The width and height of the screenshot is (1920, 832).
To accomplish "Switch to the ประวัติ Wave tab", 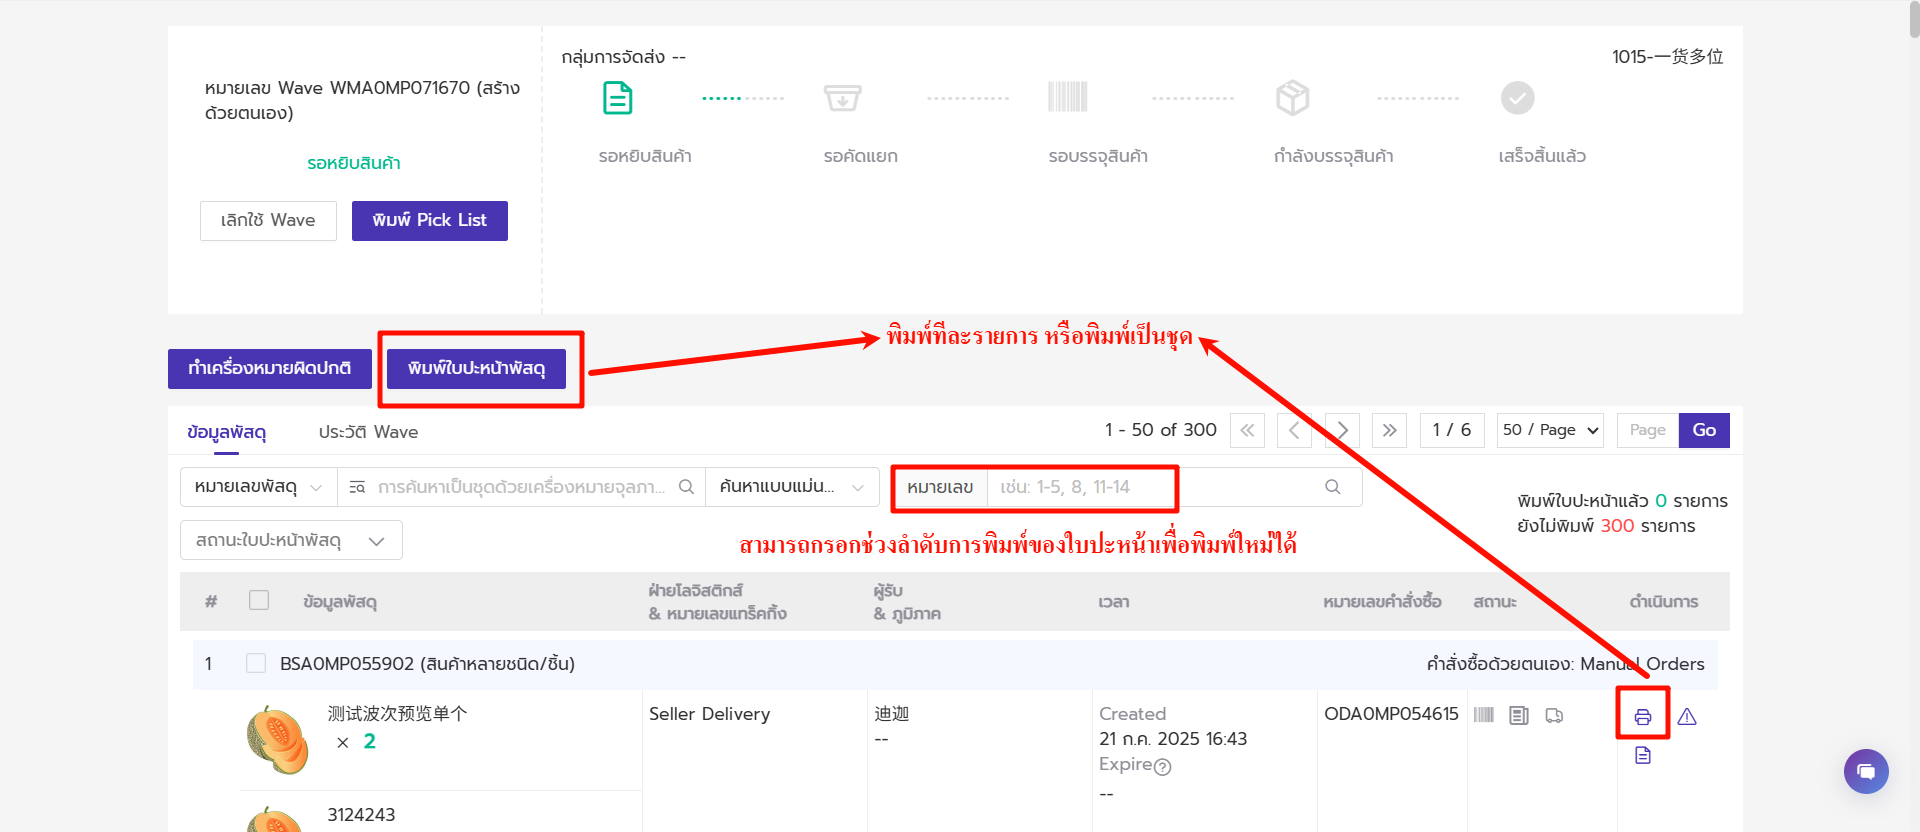I will (x=368, y=432).
